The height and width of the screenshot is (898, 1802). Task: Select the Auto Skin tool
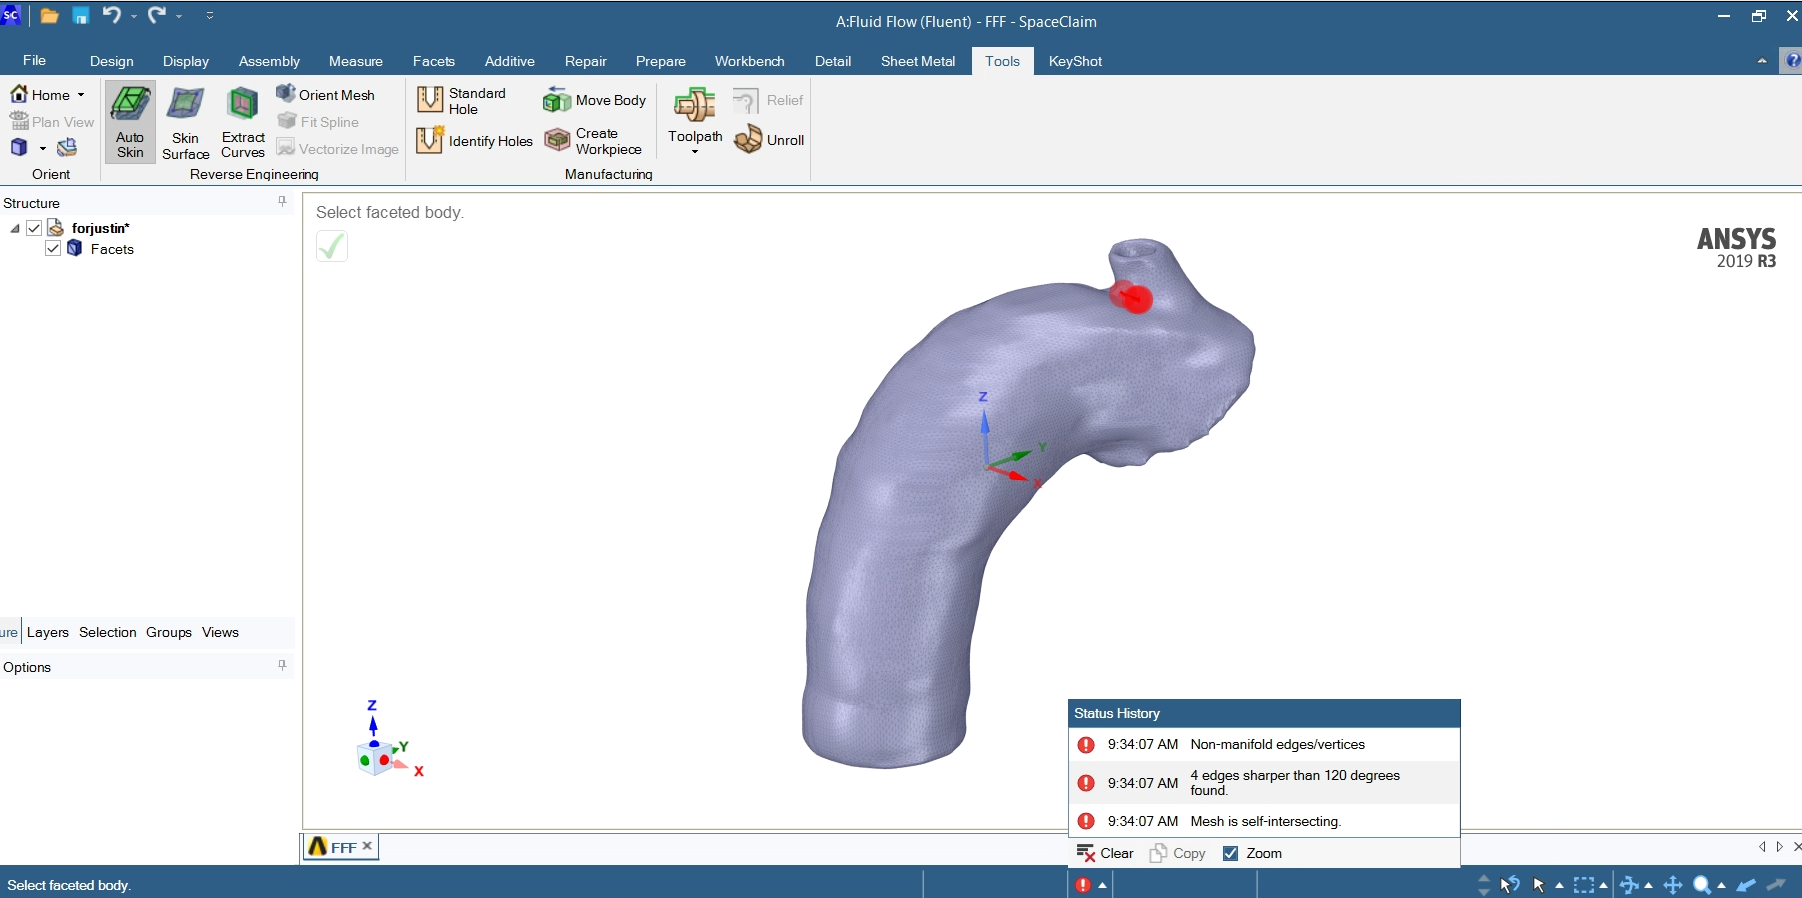coord(130,121)
